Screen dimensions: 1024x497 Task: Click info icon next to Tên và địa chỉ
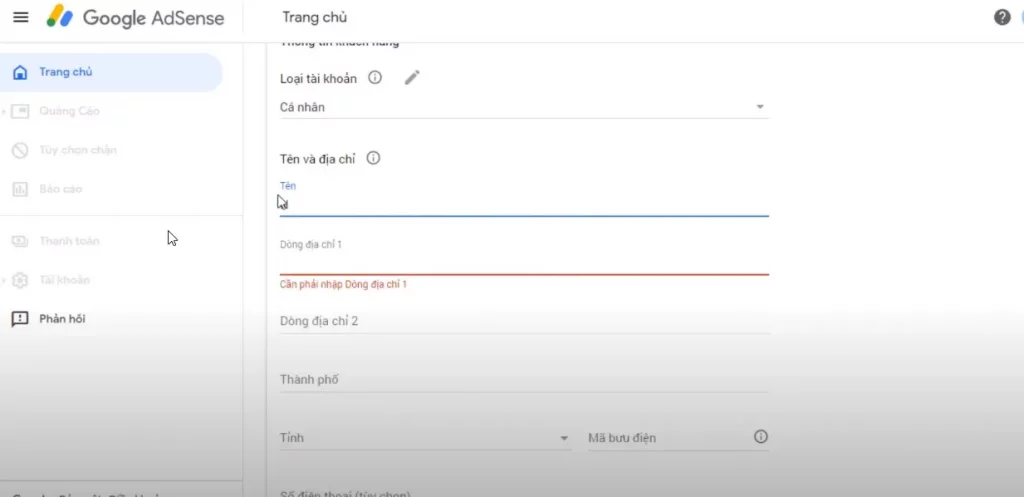tap(374, 158)
